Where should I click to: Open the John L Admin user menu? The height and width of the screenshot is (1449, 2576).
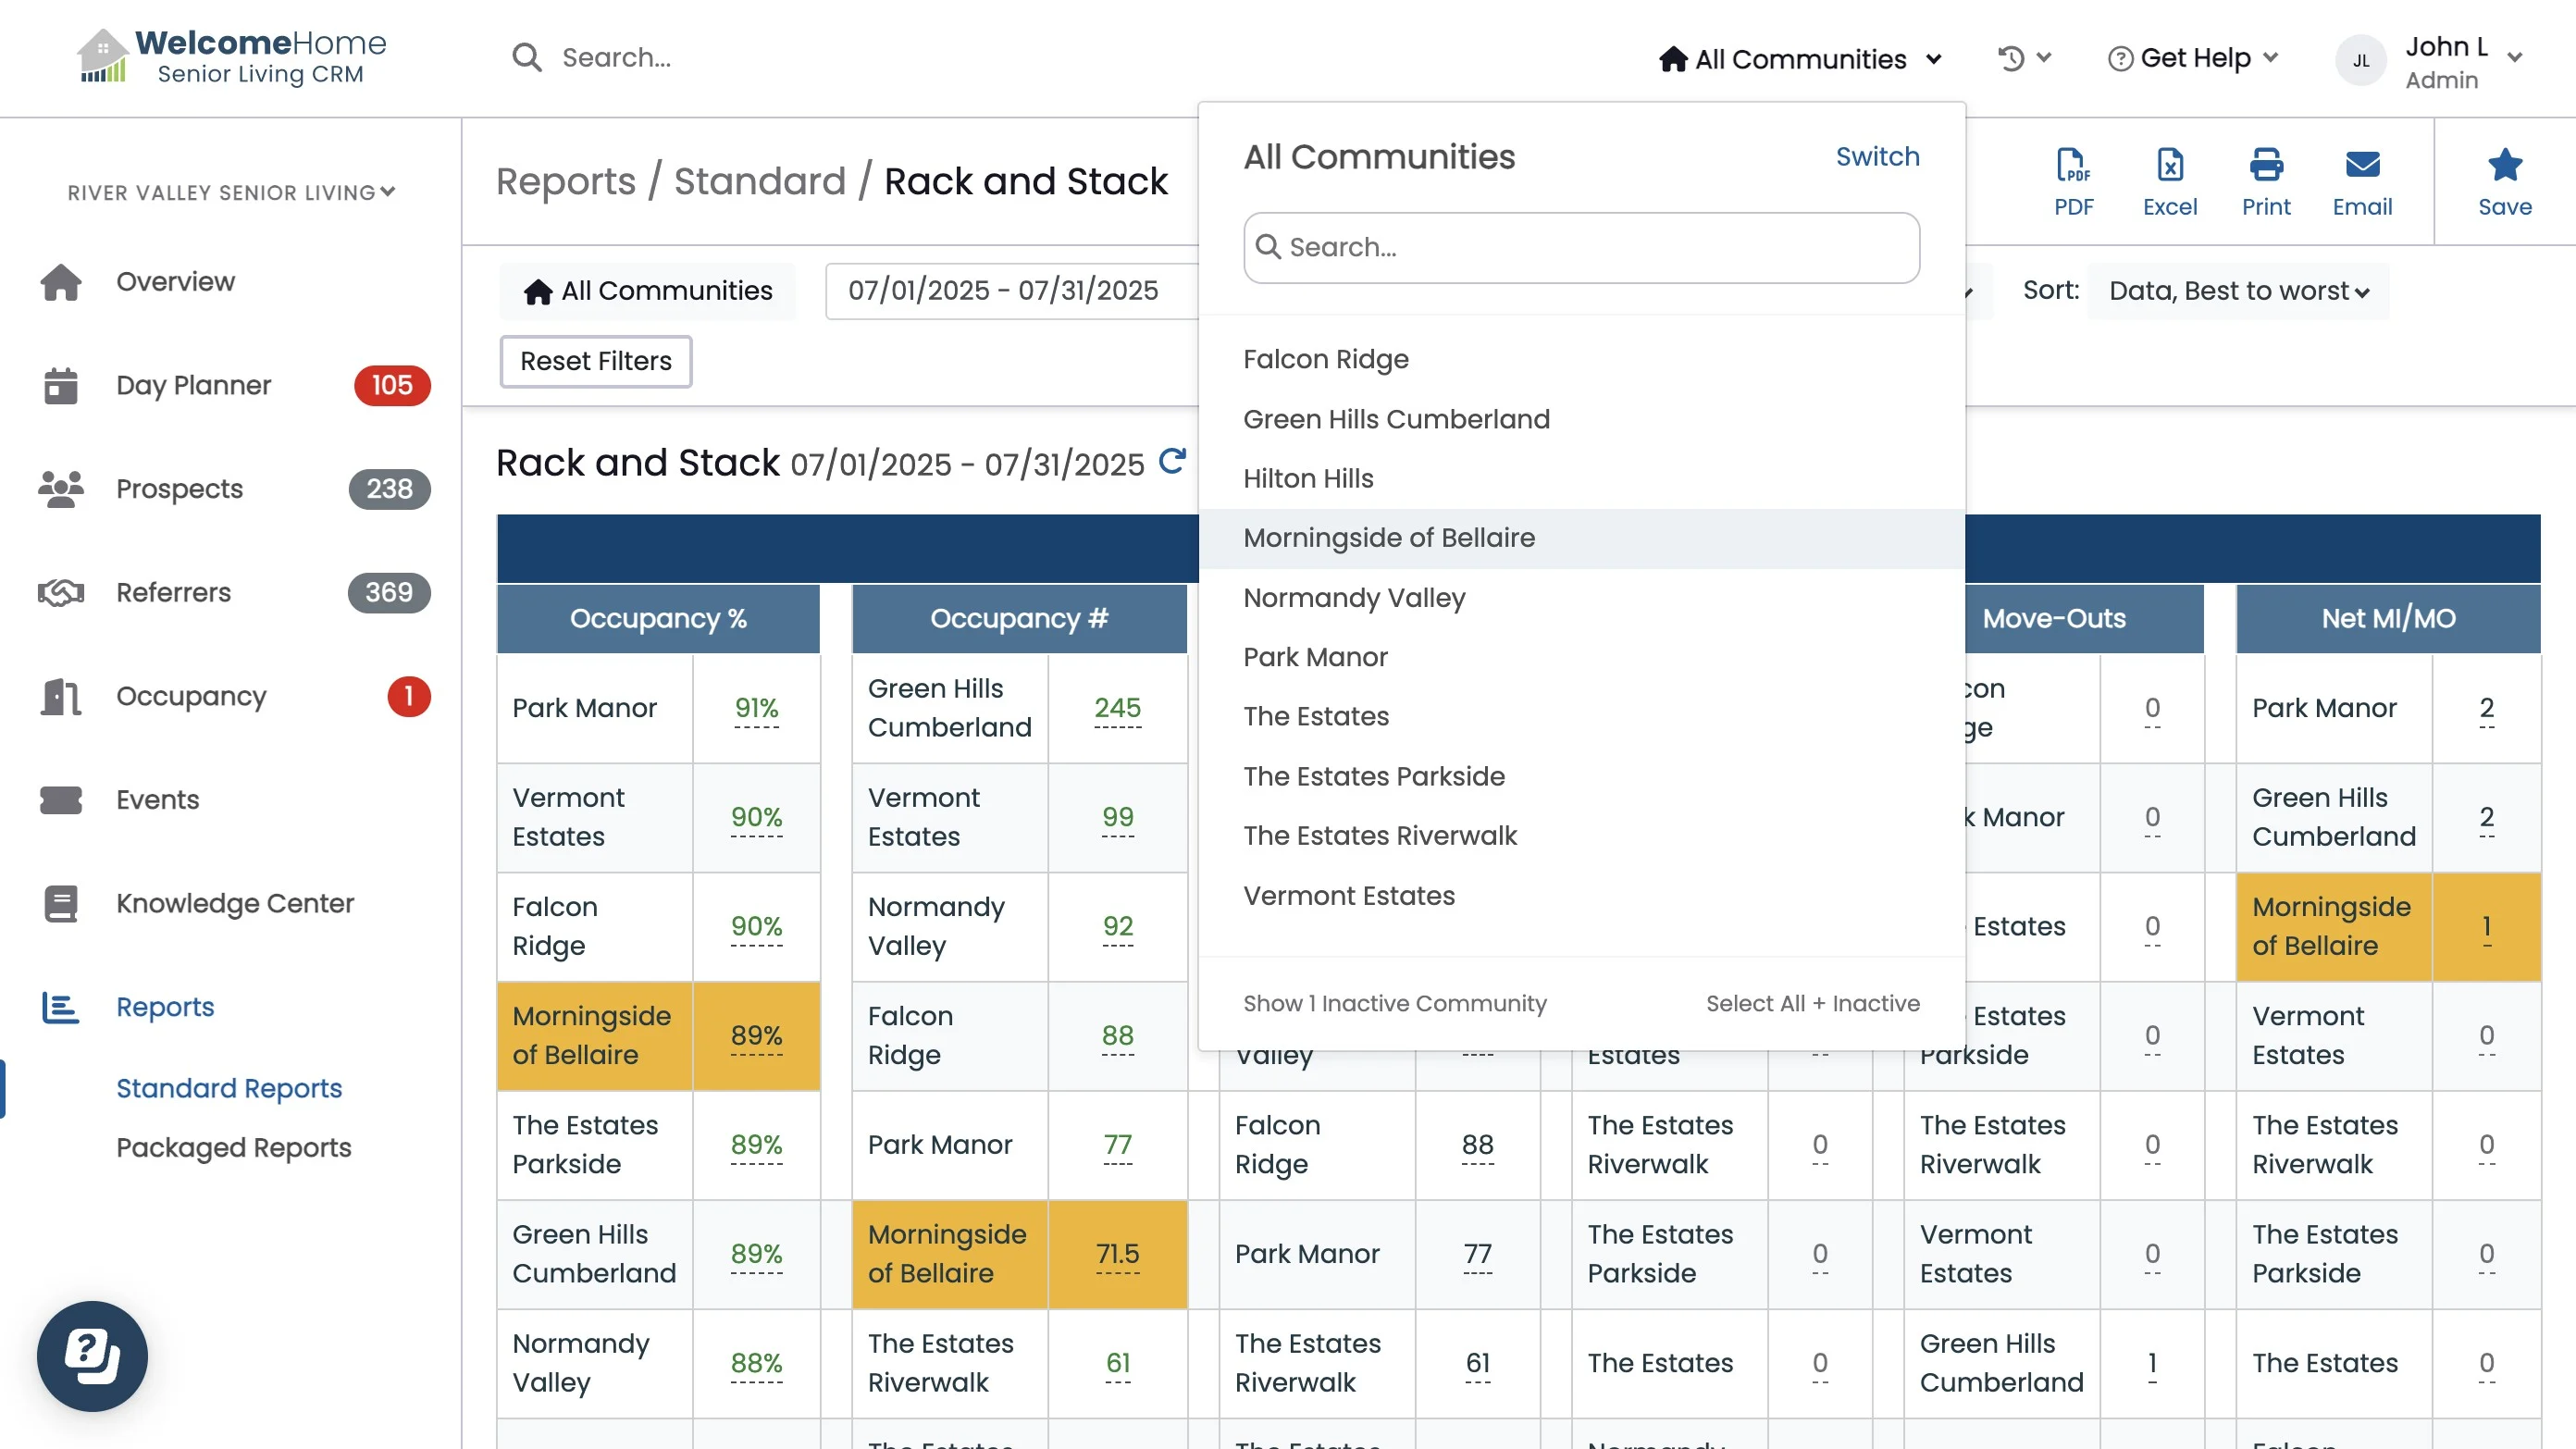2428,61
